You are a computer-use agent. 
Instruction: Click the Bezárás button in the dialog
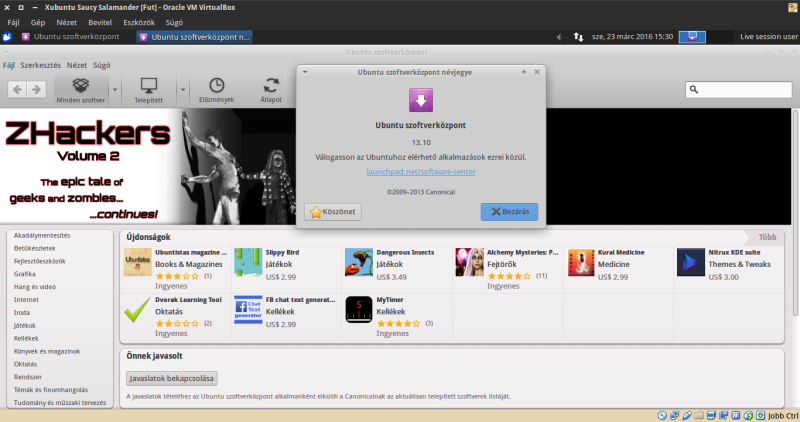(509, 212)
